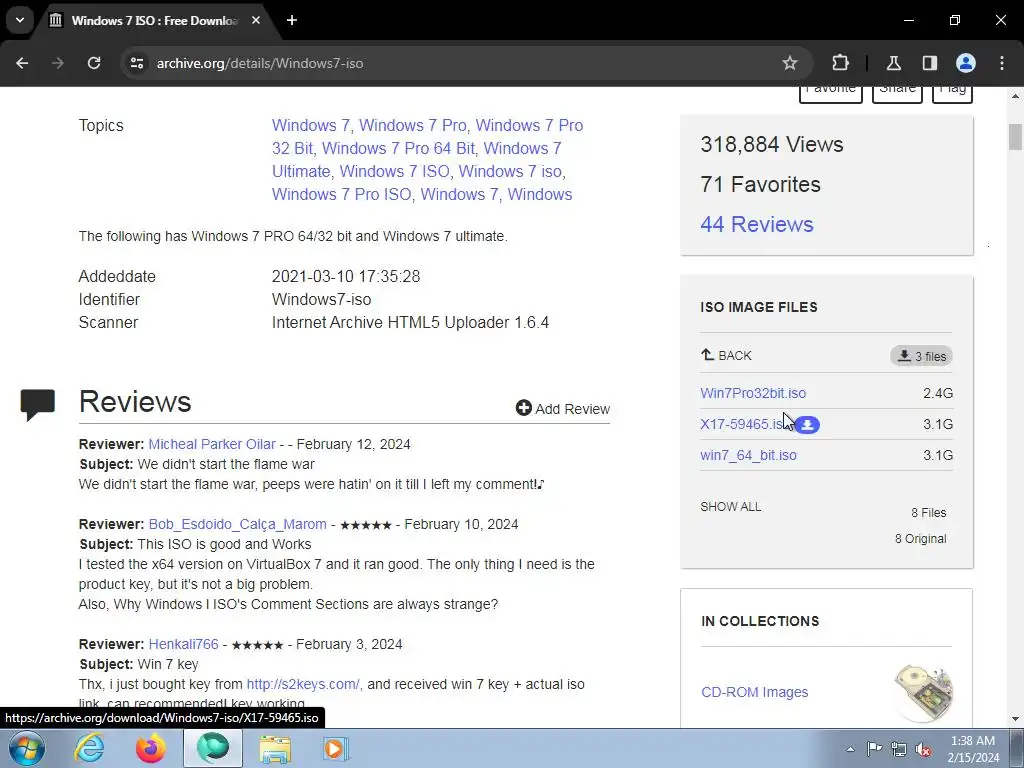
Task: Download Win7Pro32bit.iso
Action: [x=753, y=394]
